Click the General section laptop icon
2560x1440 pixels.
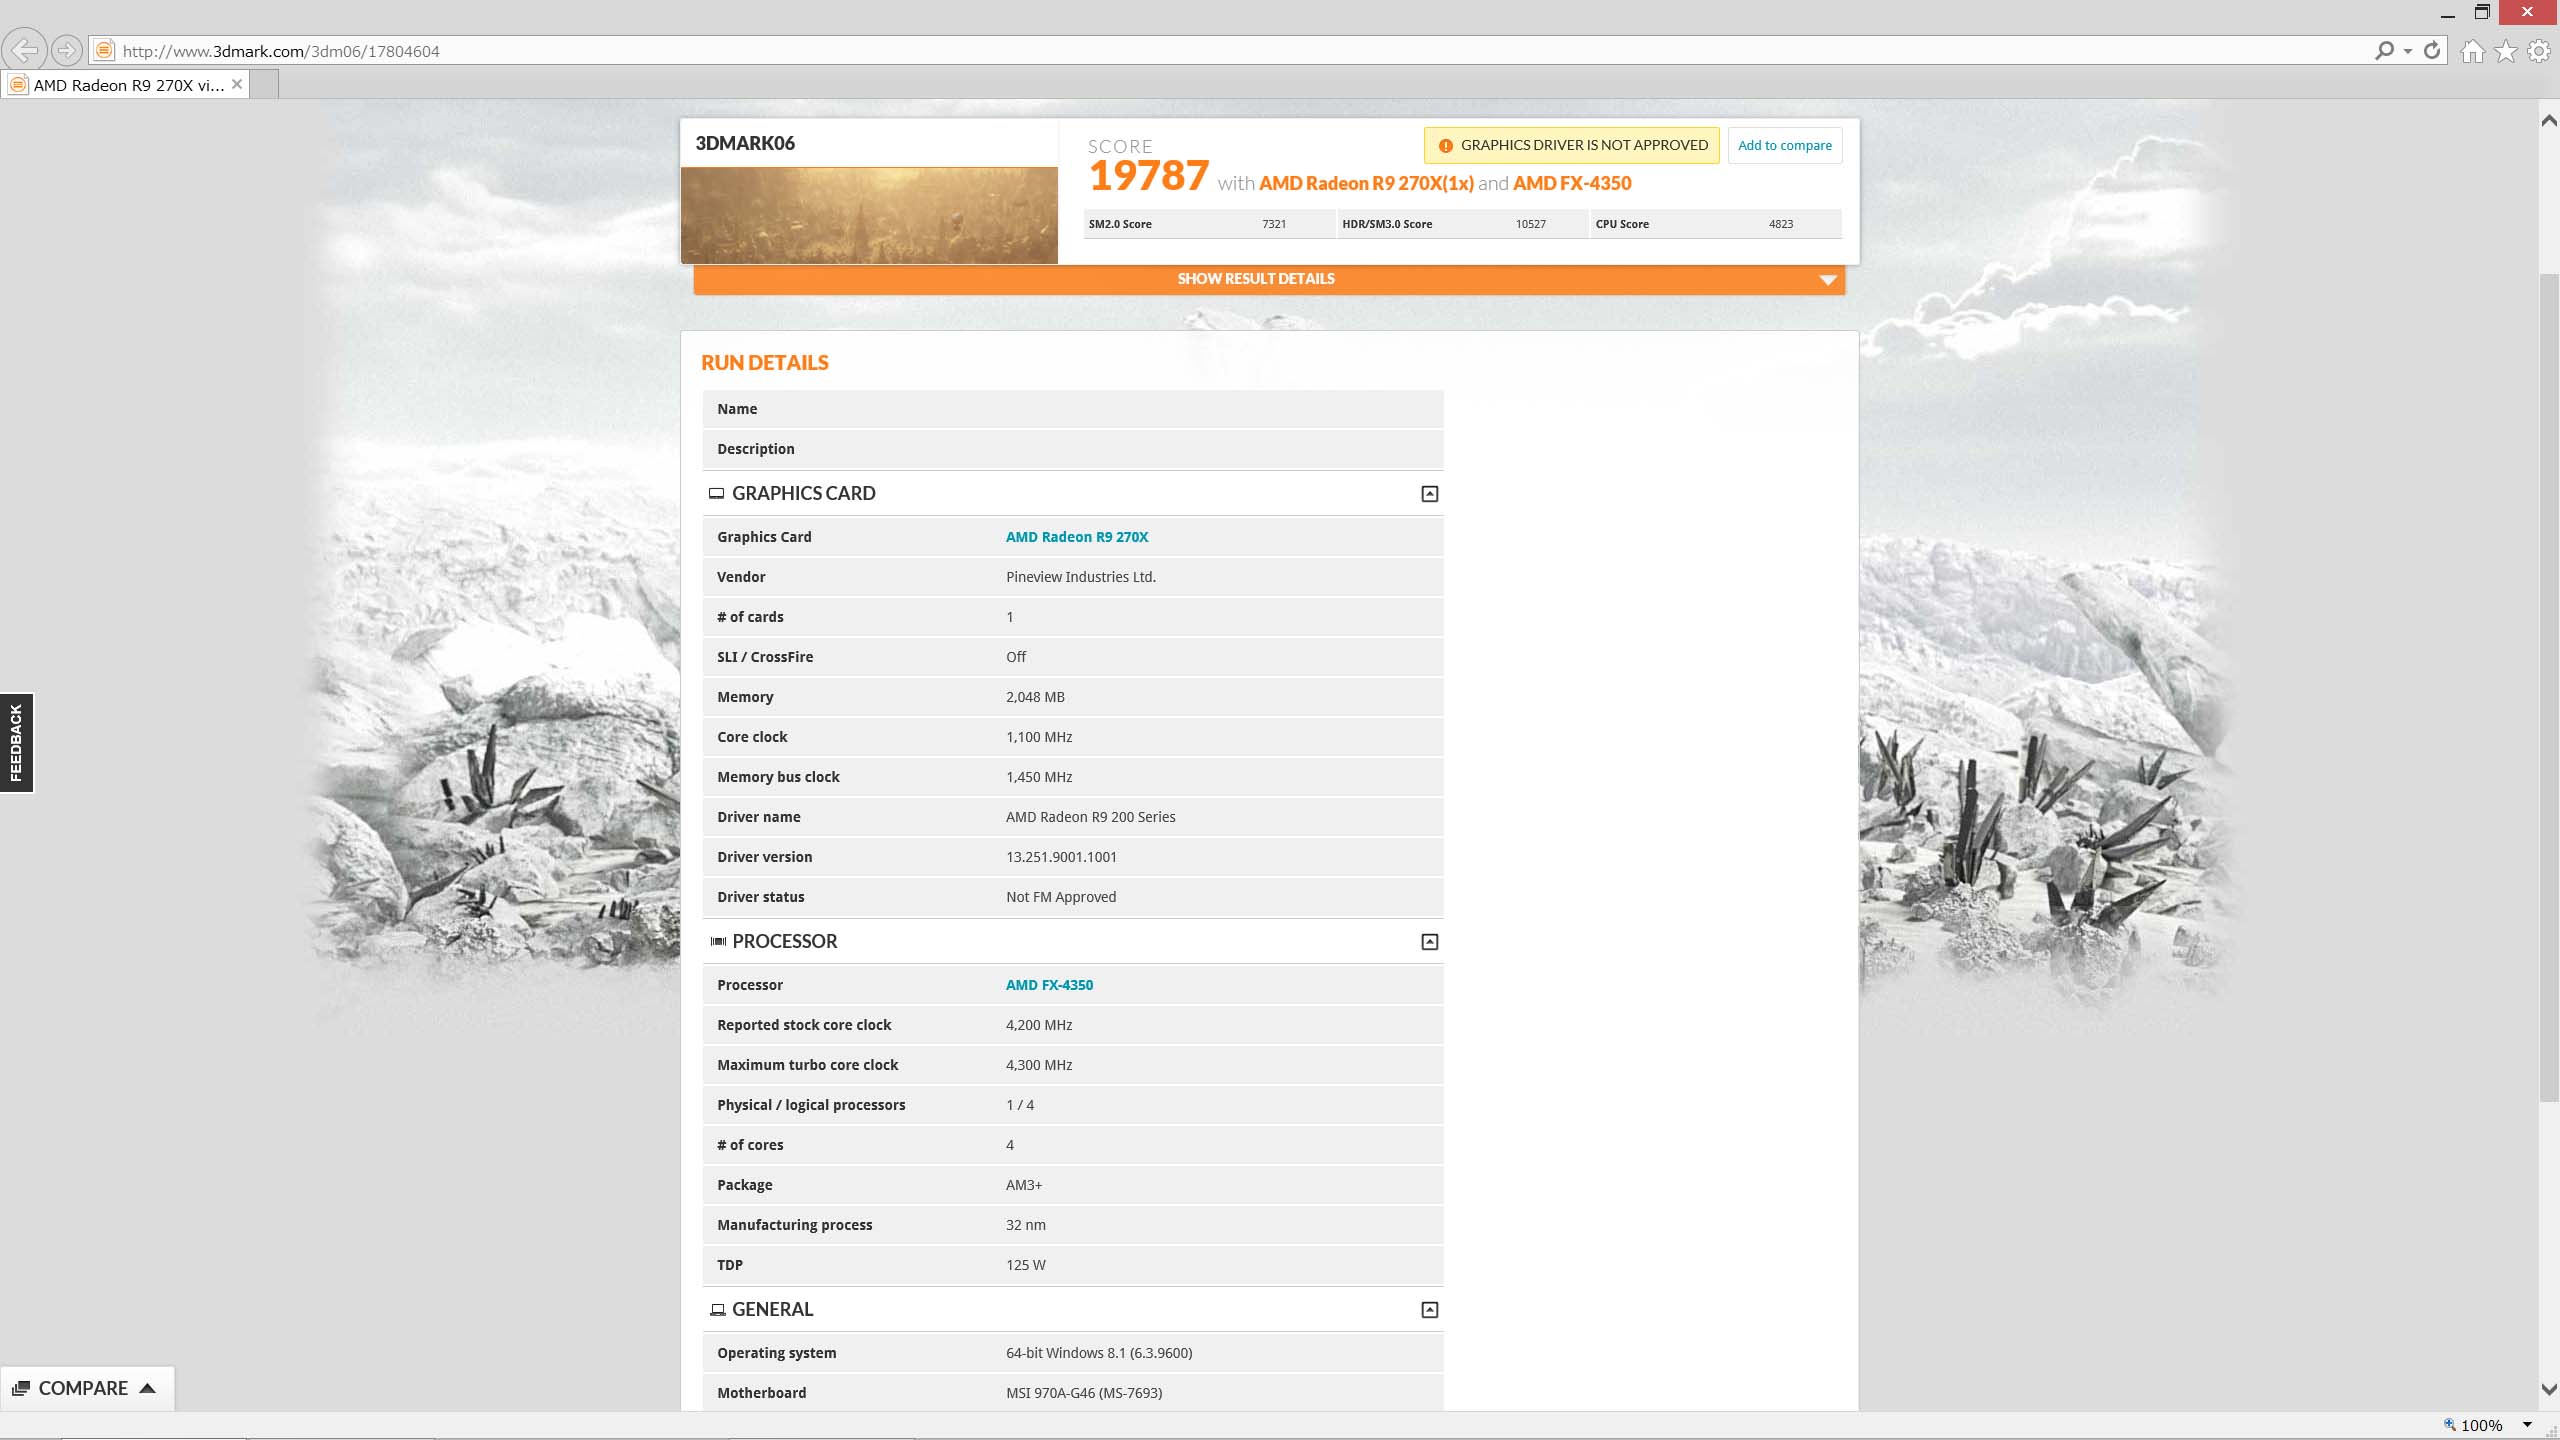coord(717,1309)
